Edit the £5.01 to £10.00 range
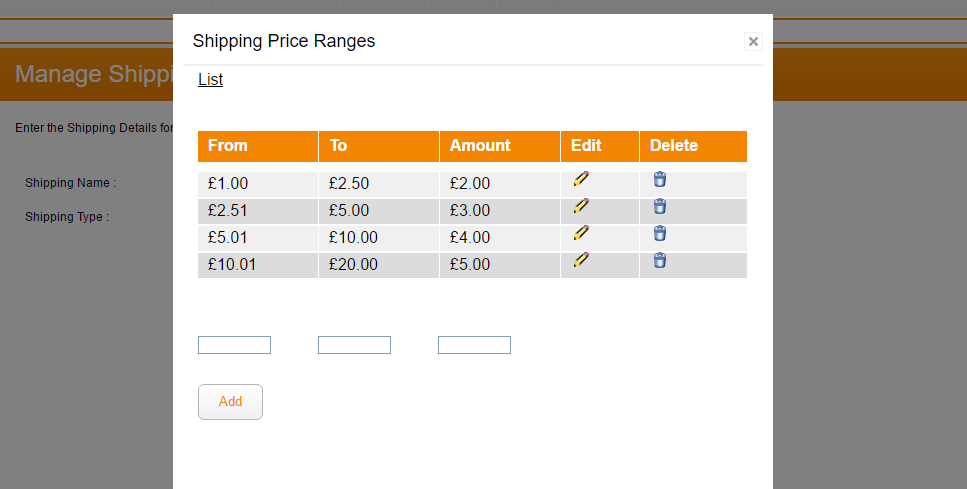The image size is (967, 489). pyautogui.click(x=581, y=233)
